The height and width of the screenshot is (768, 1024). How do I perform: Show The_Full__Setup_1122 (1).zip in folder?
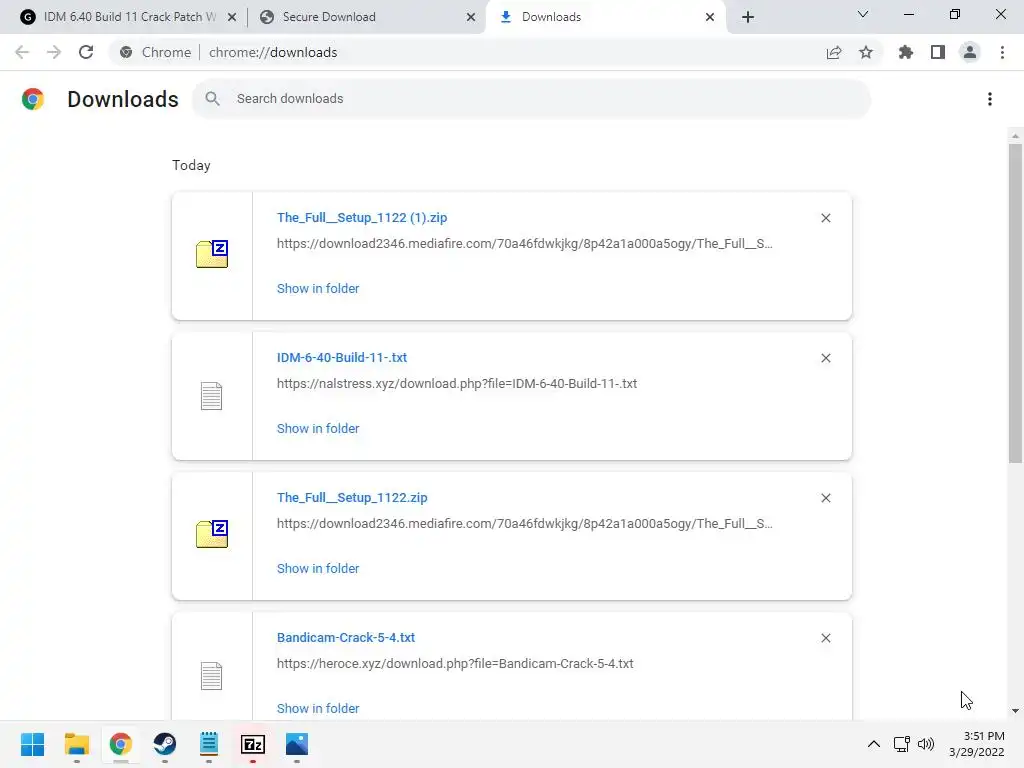[x=318, y=289]
